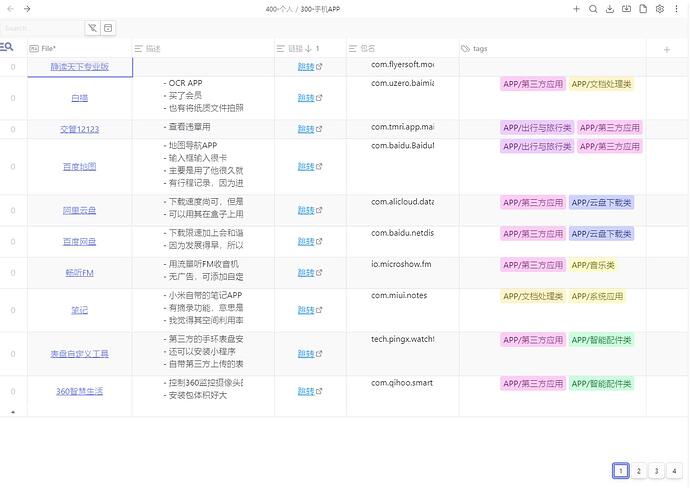
Task: Open the 阿里云盘 file link
Action: pos(79,211)
